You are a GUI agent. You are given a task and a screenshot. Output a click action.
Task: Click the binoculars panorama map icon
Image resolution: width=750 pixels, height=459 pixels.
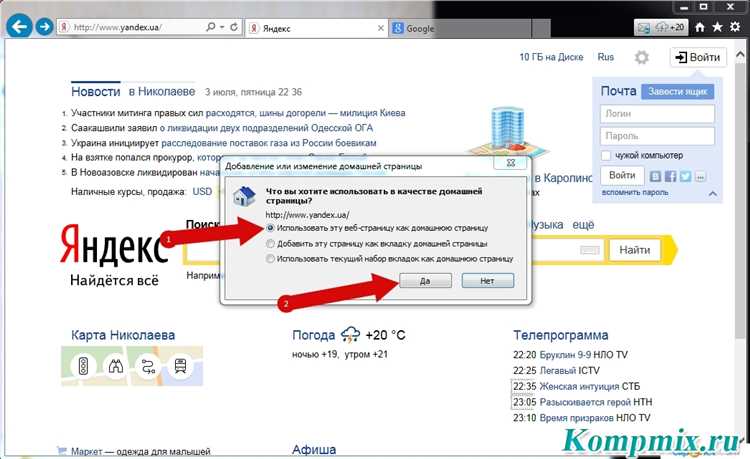[116, 366]
